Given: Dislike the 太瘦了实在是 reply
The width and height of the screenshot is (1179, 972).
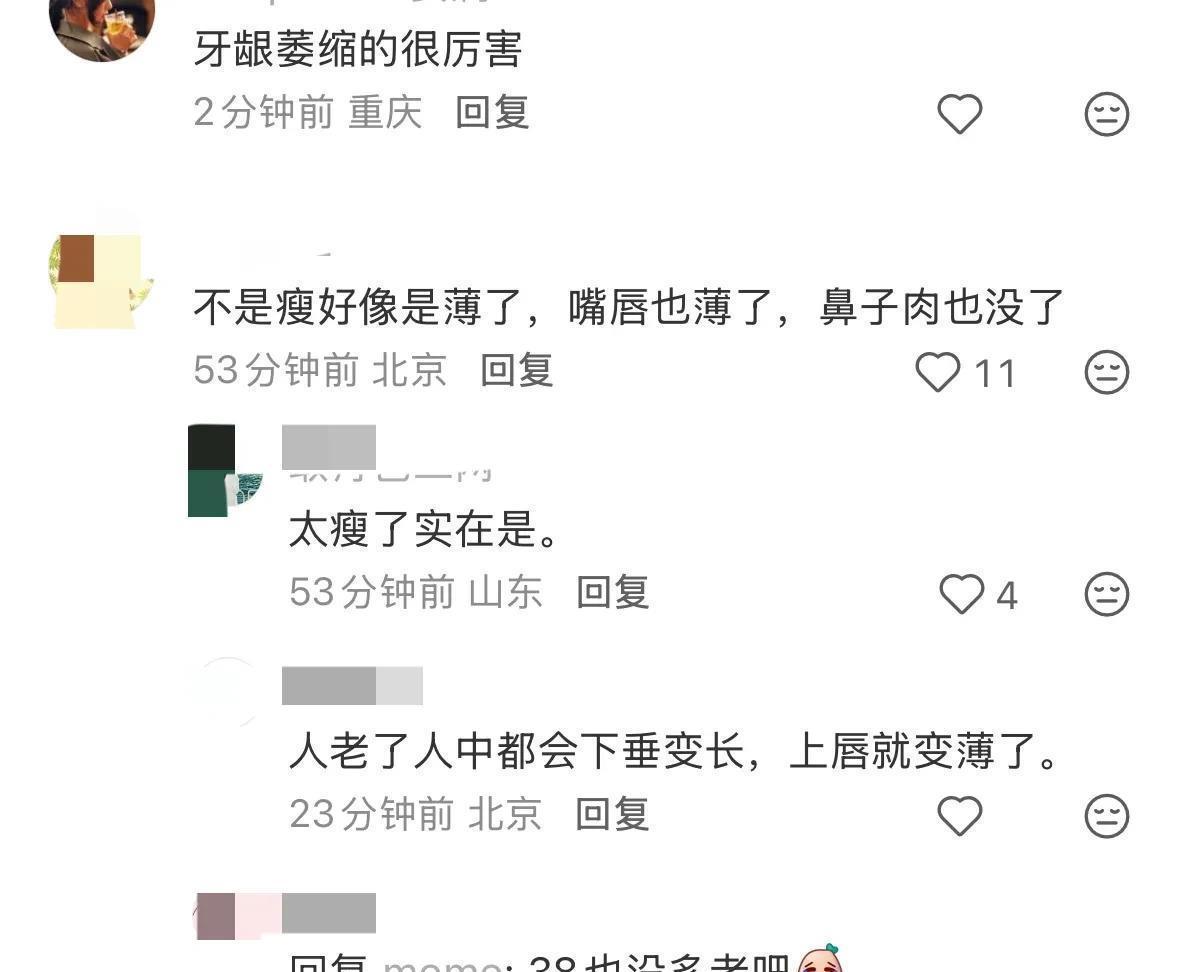Looking at the screenshot, I should click(x=1107, y=594).
